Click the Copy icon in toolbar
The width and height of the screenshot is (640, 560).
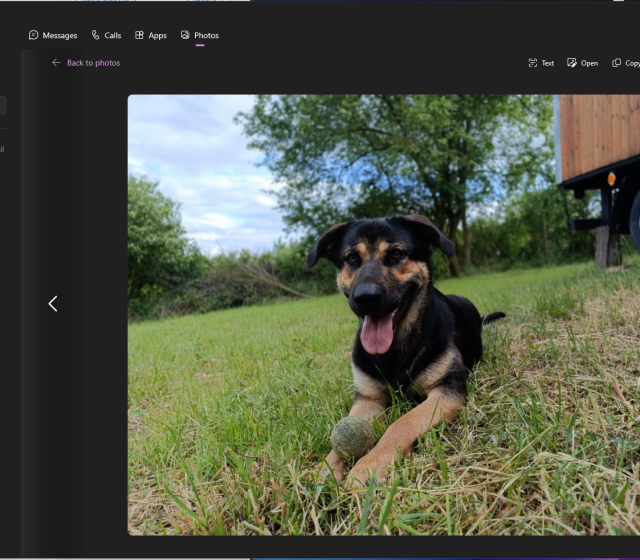coord(617,63)
